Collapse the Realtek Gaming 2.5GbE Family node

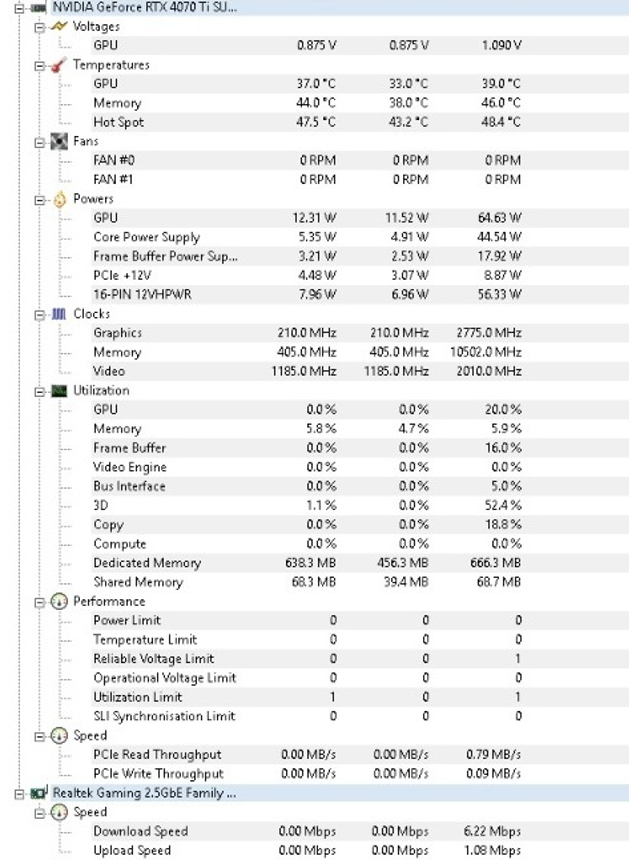pyautogui.click(x=20, y=793)
